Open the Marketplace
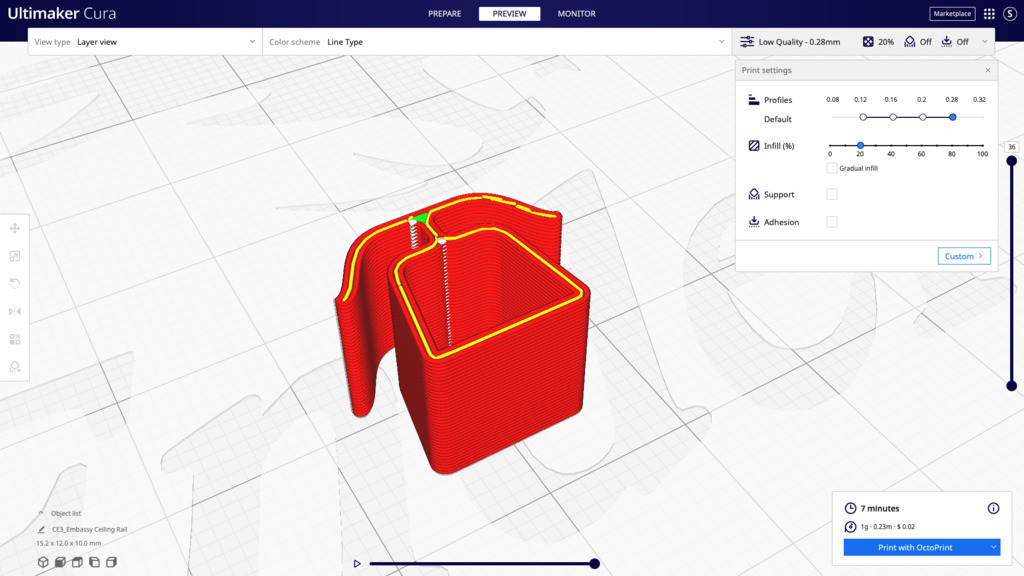 [952, 14]
